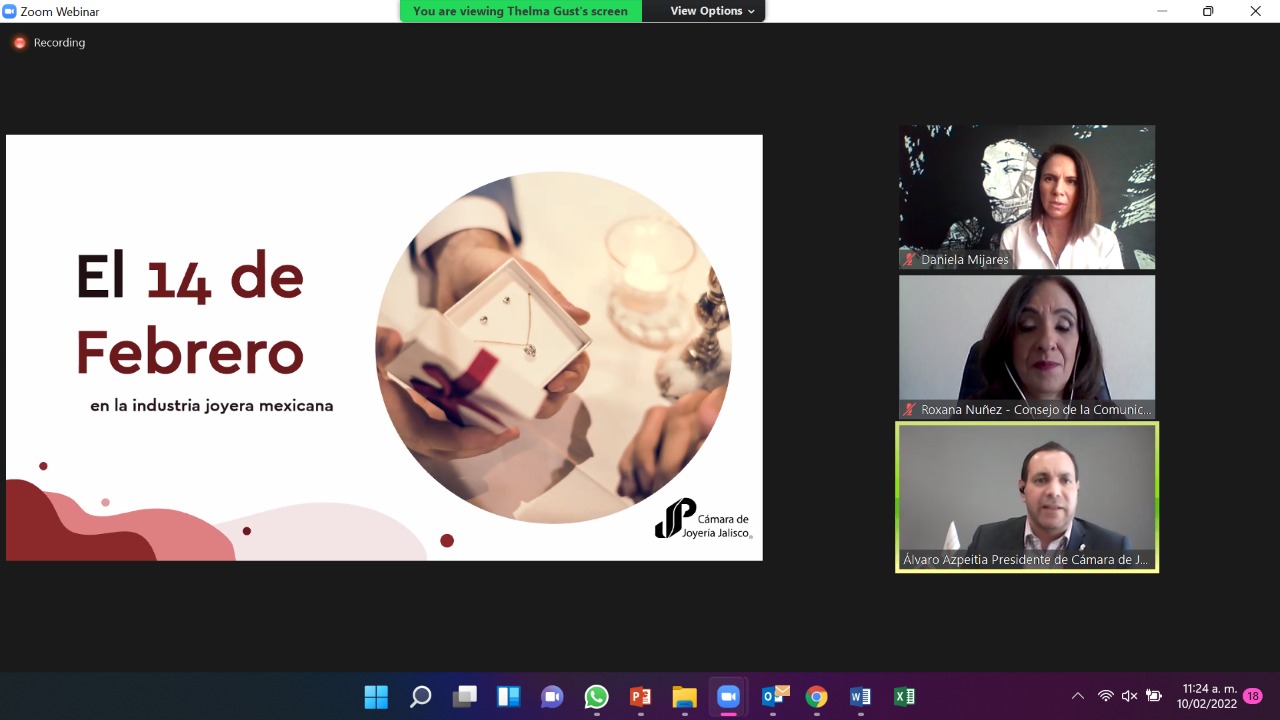Open the Windows Start menu
The image size is (1280, 720).
pos(376,697)
